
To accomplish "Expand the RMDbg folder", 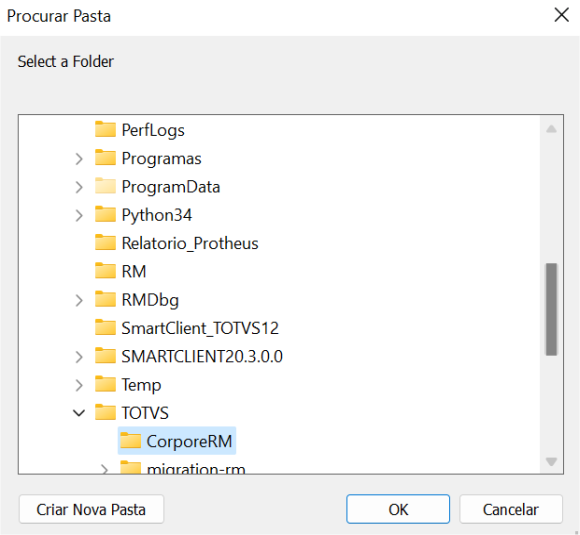I will pos(79,300).
